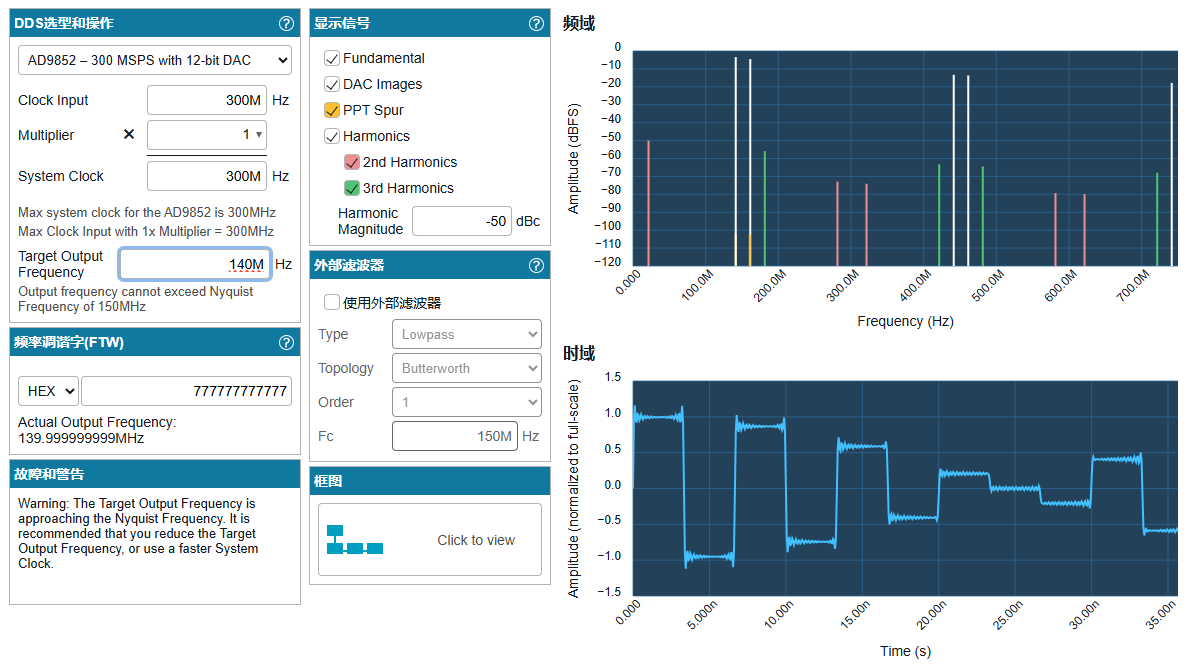This screenshot has height=665, width=1188.
Task: Uncheck the Fundamental checkbox
Action: (332, 58)
